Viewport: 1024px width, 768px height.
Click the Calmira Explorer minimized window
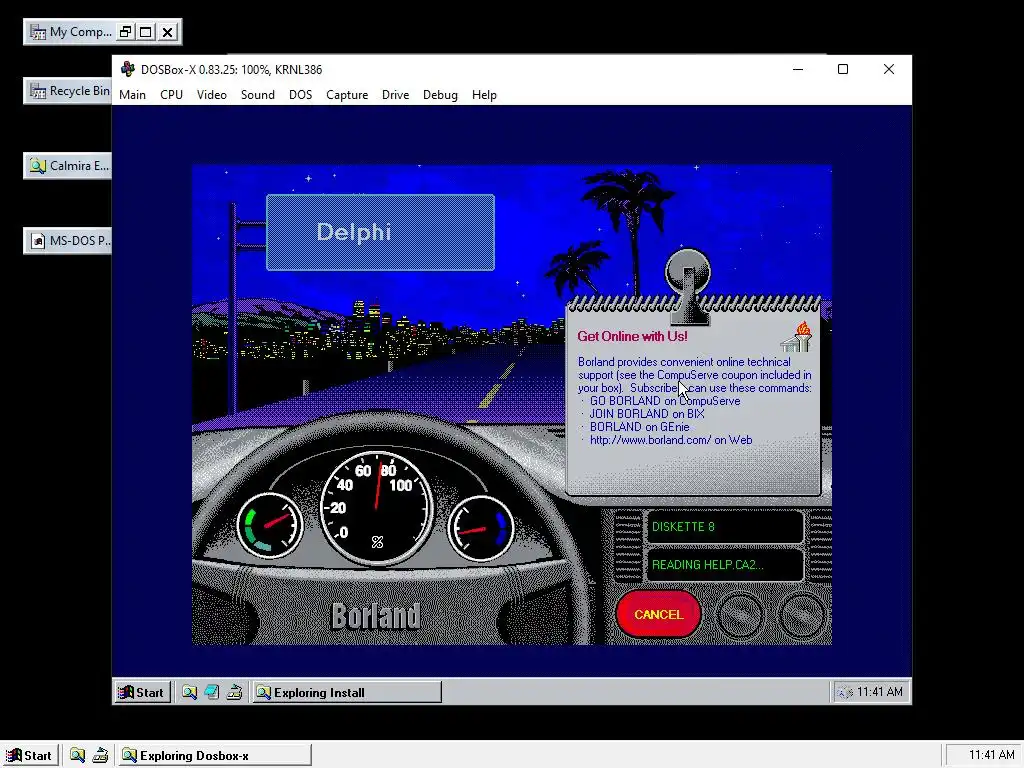click(68, 166)
